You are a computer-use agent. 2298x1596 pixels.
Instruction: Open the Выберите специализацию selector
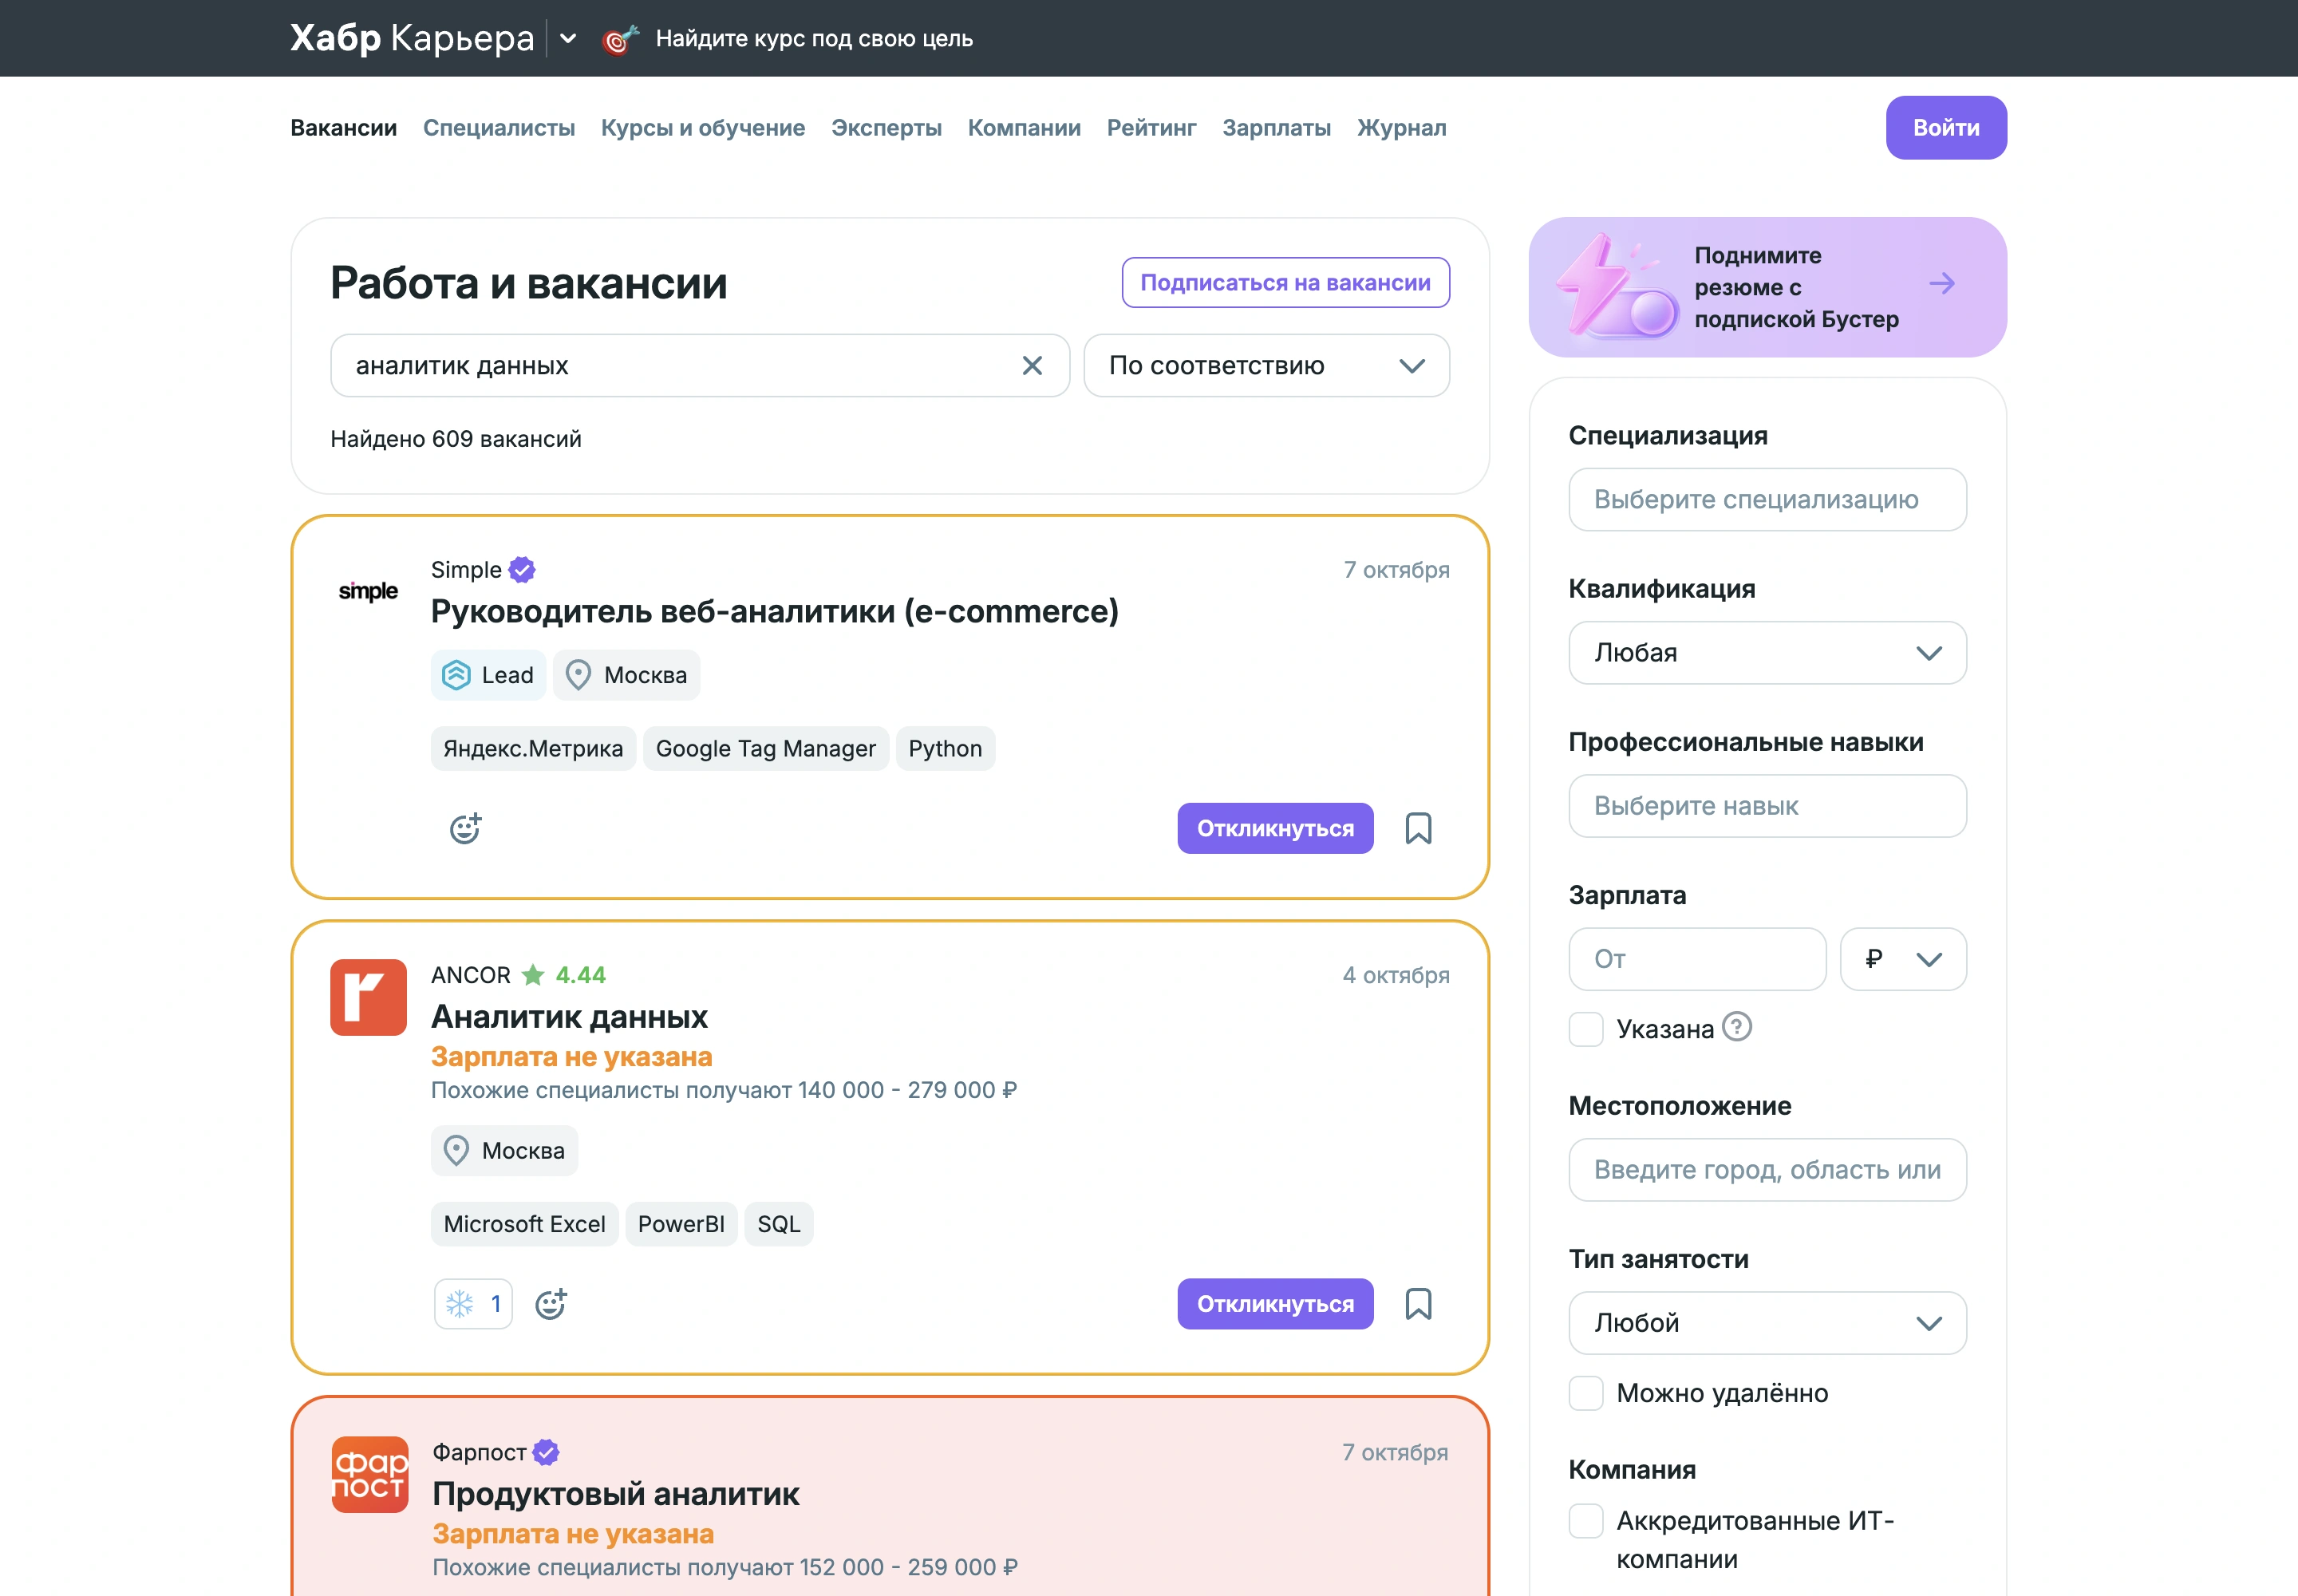pos(1767,500)
